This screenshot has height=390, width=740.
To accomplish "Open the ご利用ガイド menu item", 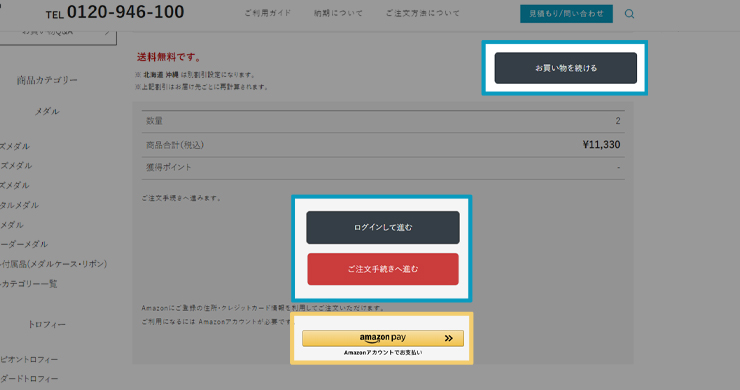I will [x=268, y=13].
